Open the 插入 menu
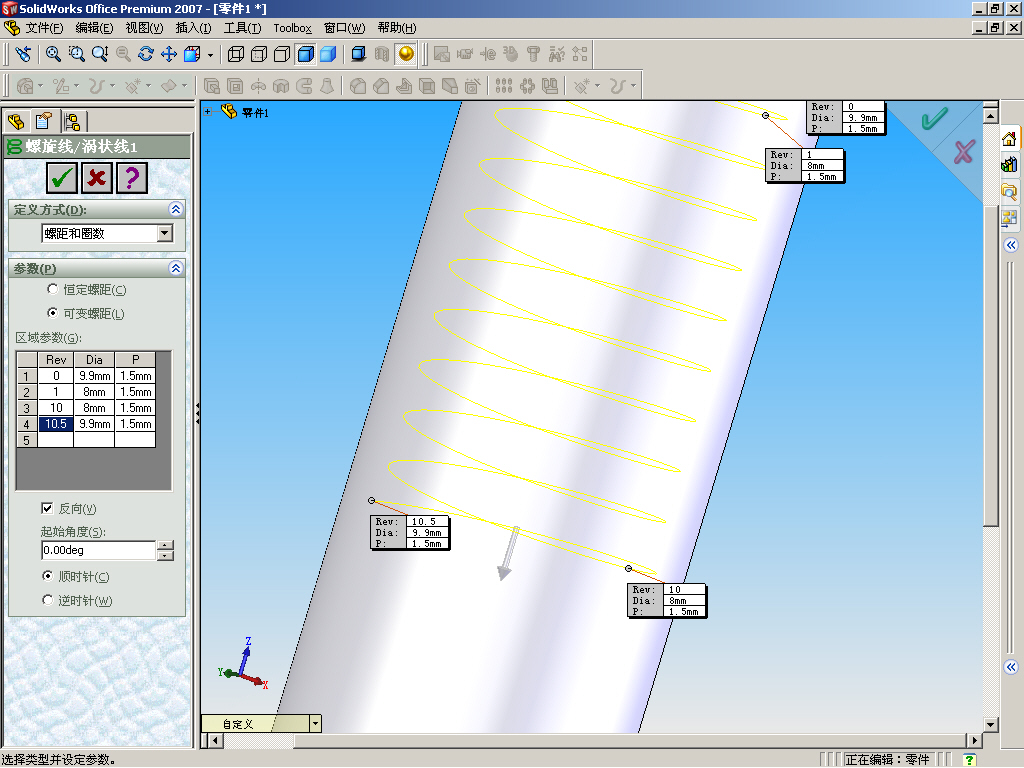1024x768 pixels. coord(193,28)
